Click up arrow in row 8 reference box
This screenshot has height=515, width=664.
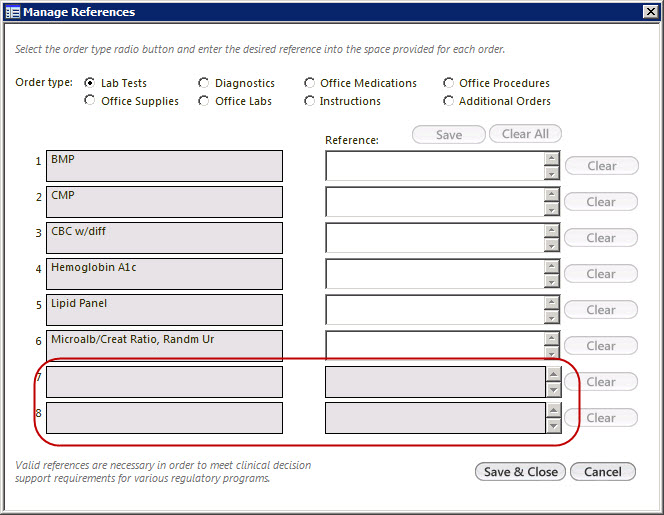pos(554,410)
